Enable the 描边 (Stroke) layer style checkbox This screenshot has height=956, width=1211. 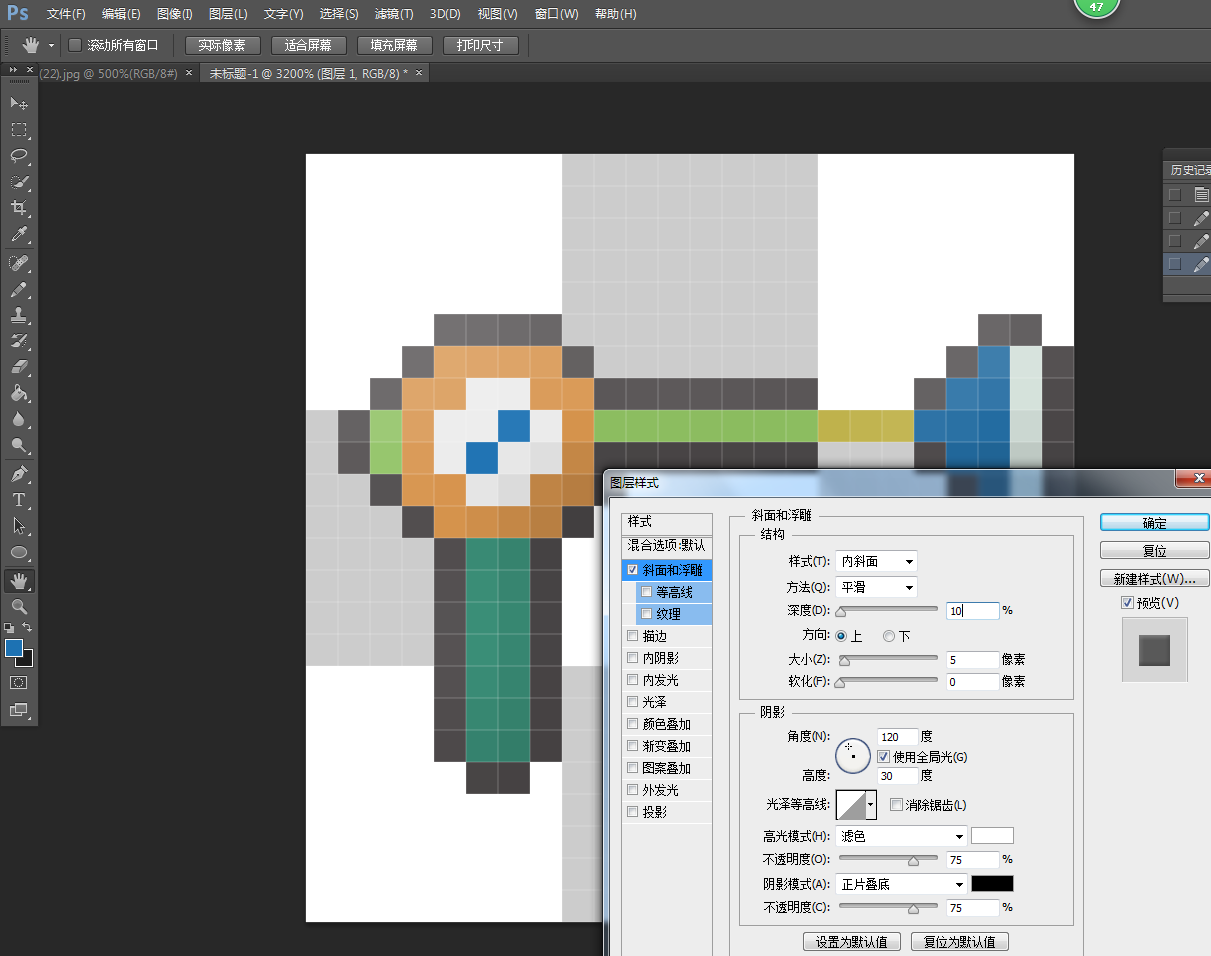[x=632, y=636]
